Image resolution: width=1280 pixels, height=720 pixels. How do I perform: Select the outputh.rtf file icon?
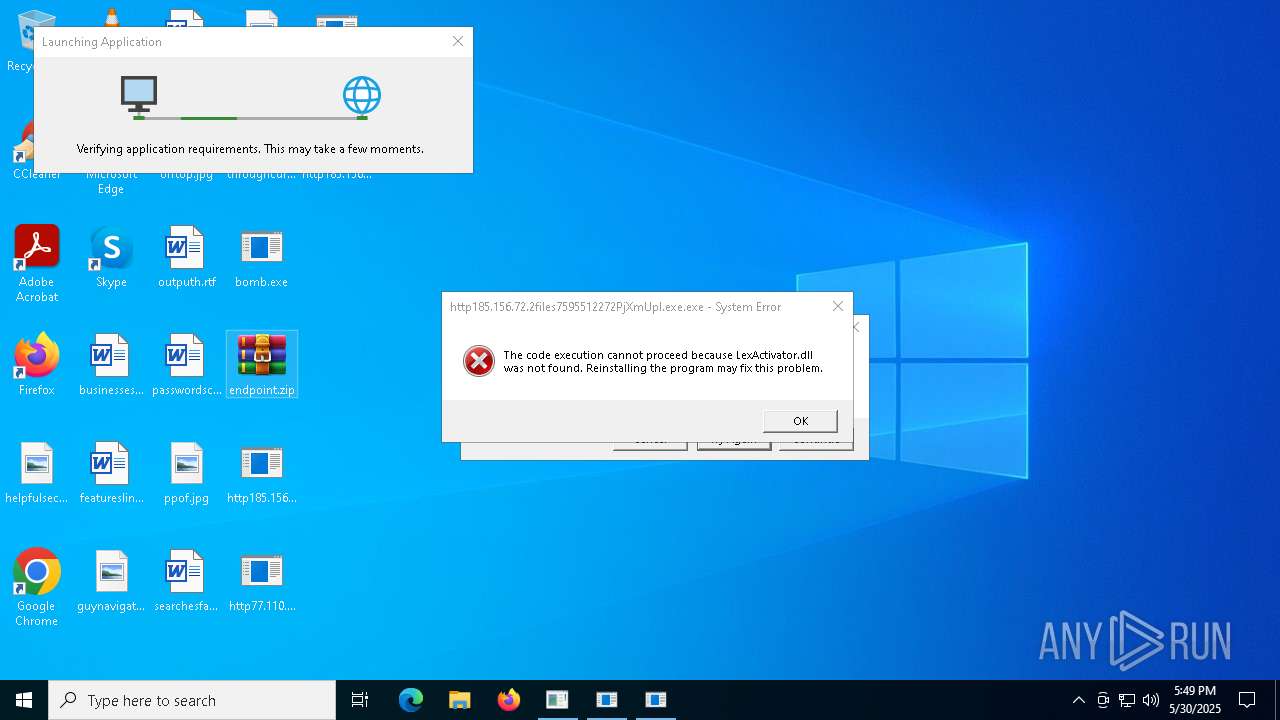187,258
